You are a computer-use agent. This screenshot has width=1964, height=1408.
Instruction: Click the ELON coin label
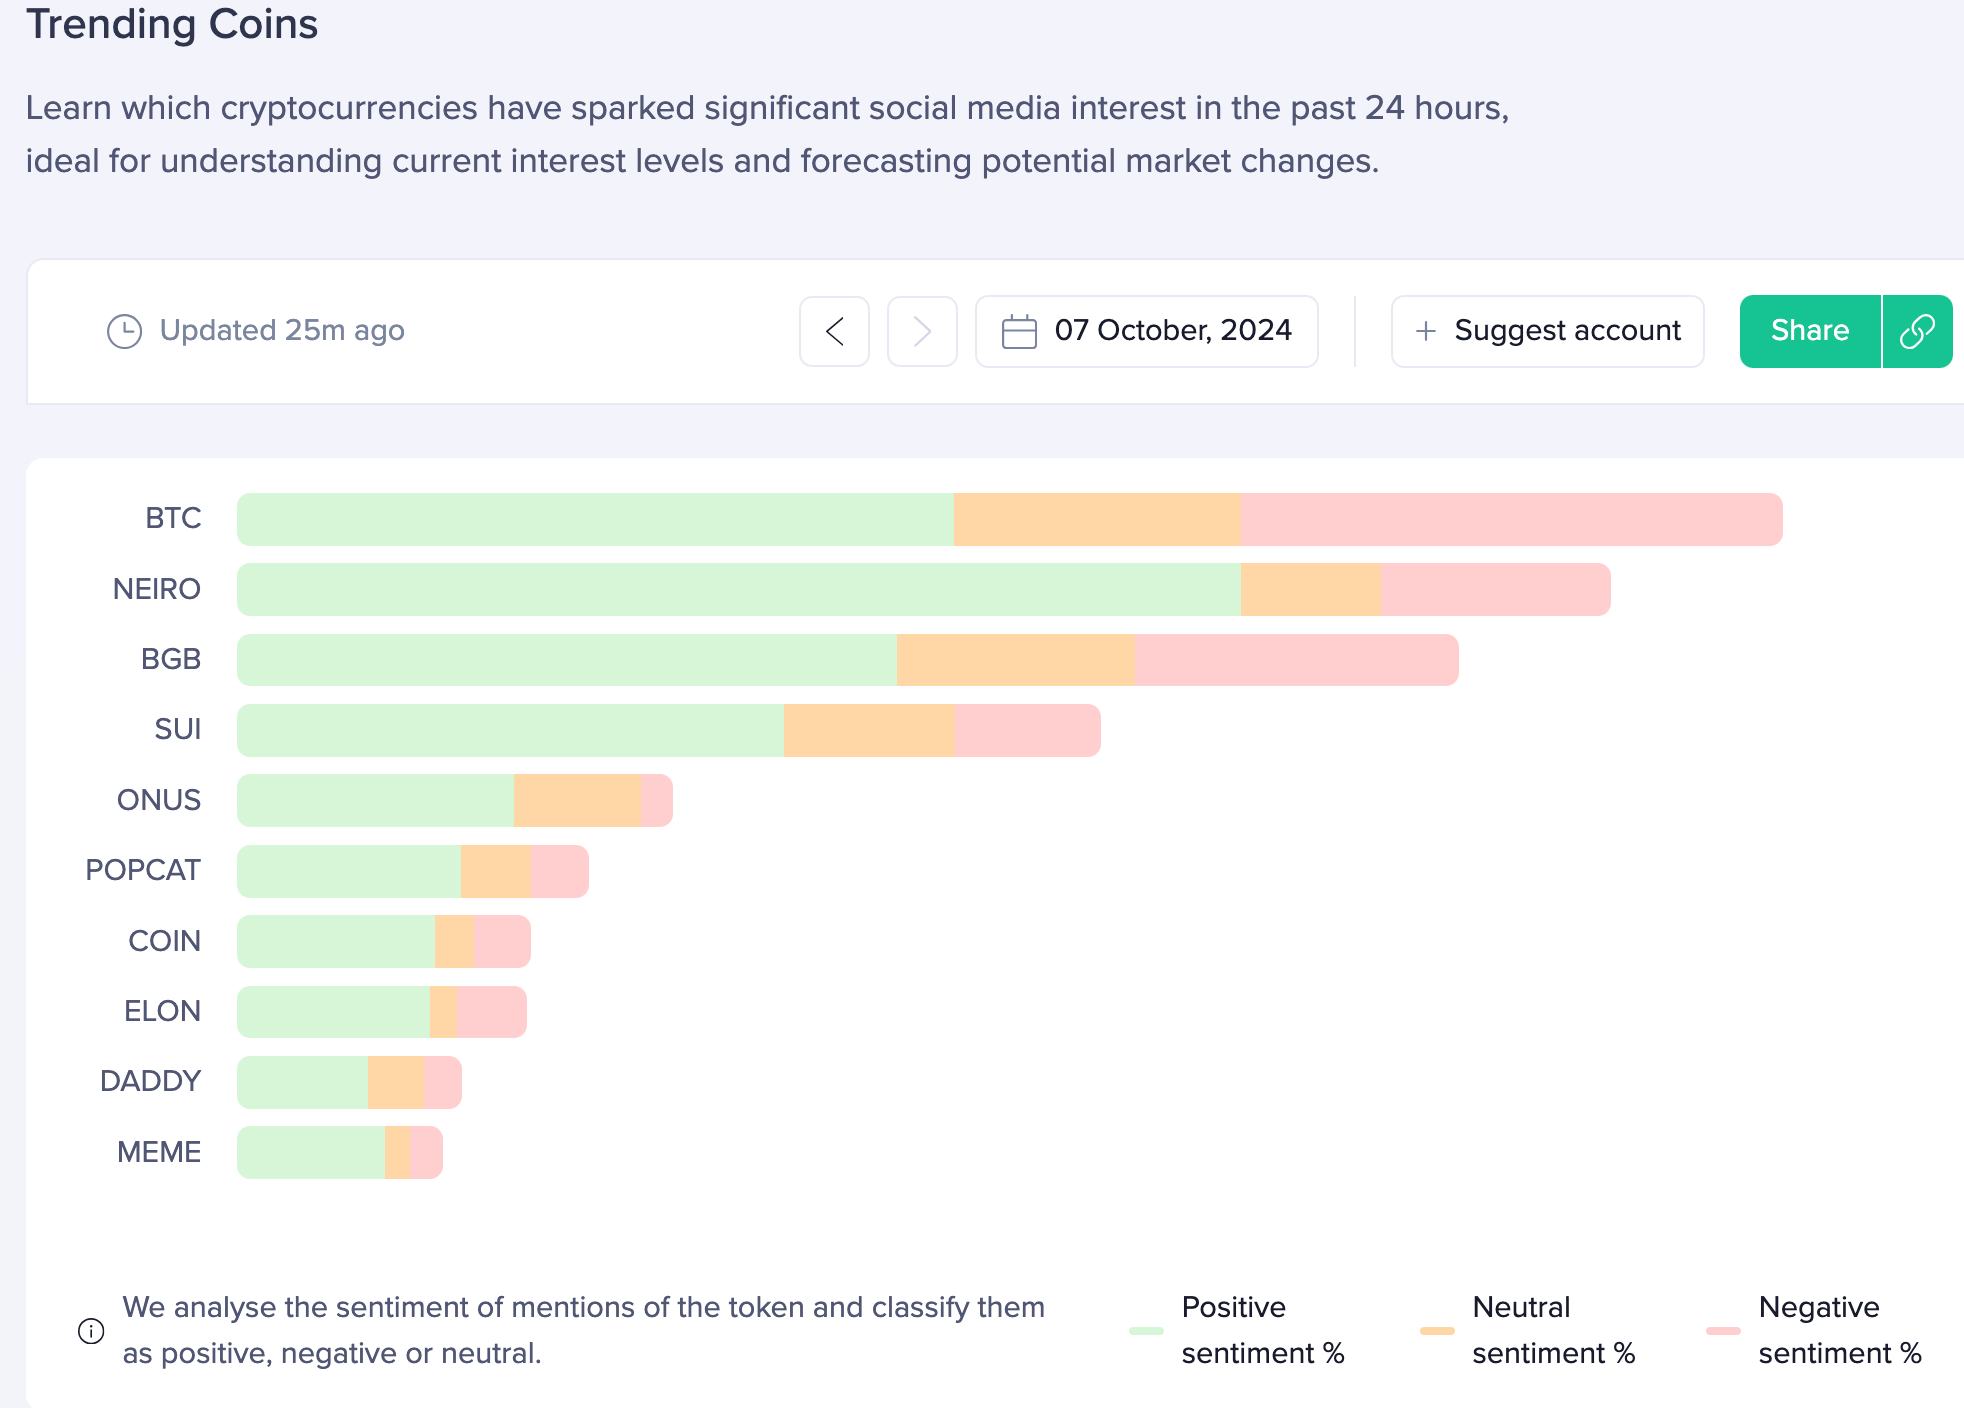pyautogui.click(x=162, y=1011)
